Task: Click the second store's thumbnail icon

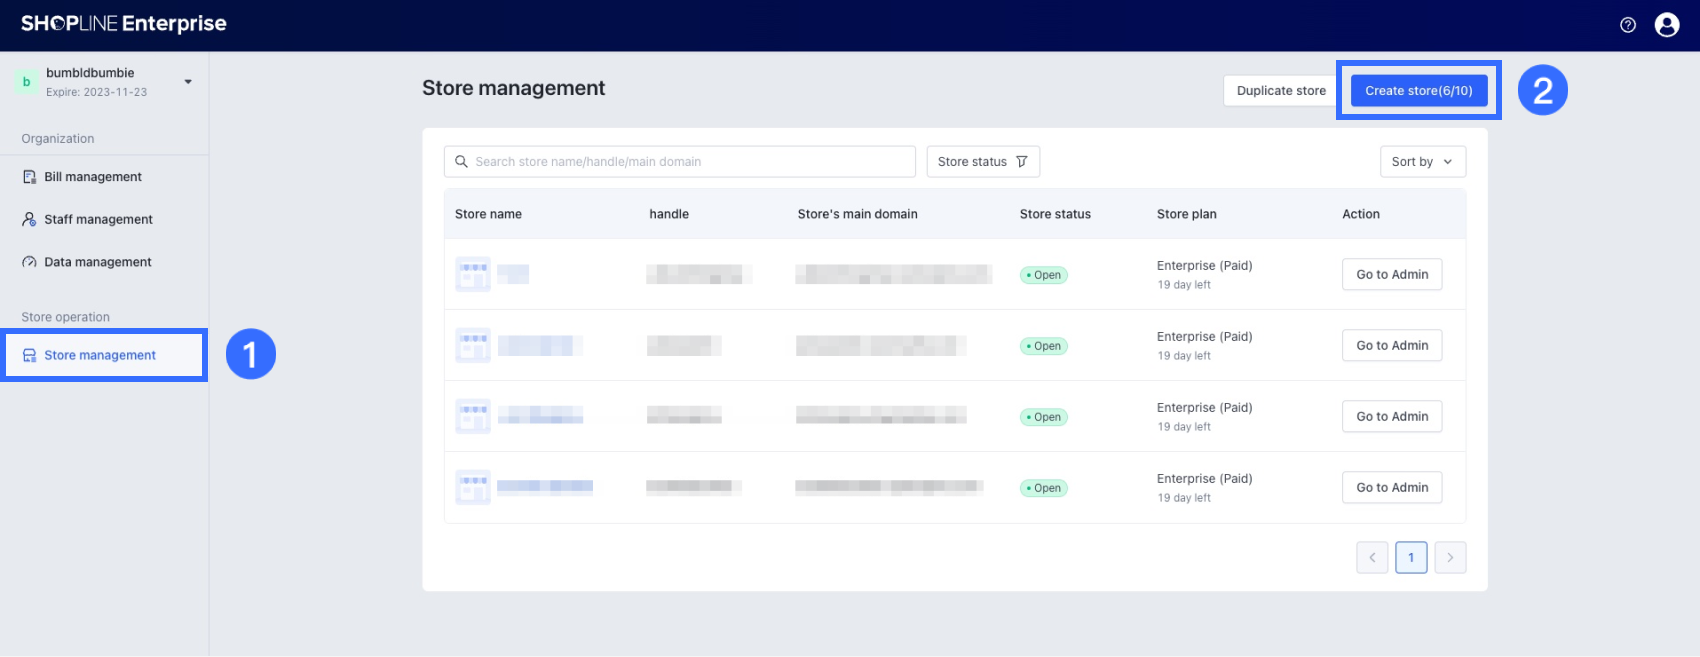Action: [473, 345]
